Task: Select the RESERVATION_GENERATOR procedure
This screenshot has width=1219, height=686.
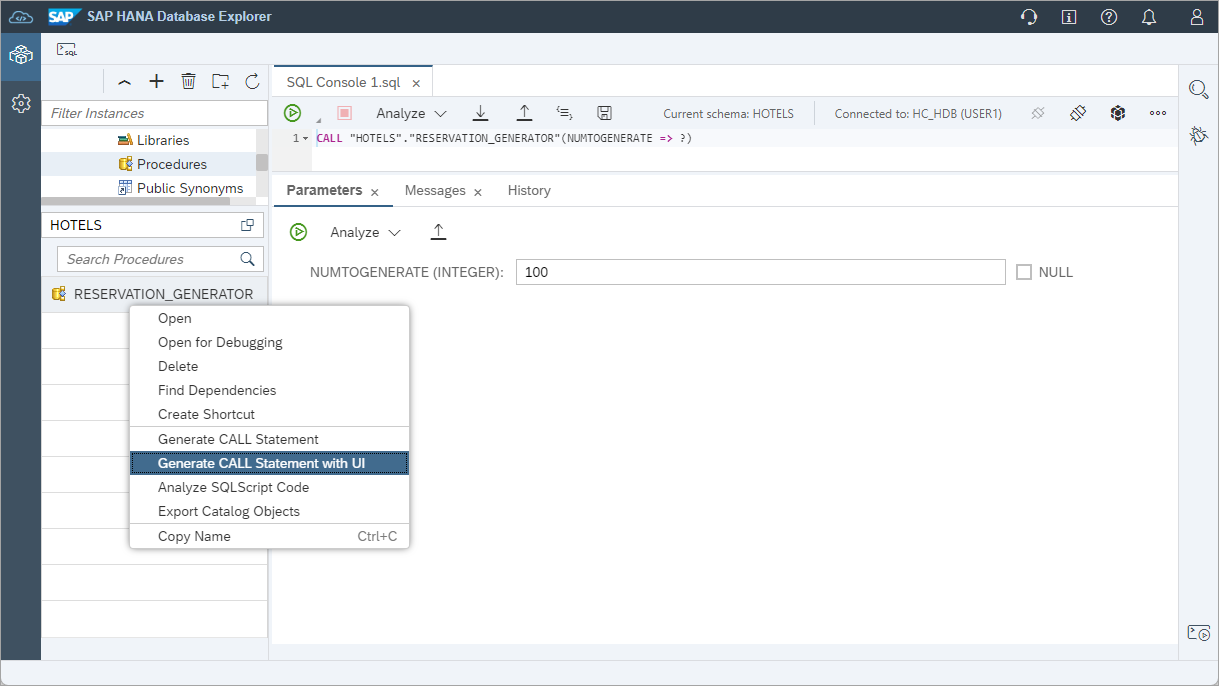Action: click(x=154, y=294)
